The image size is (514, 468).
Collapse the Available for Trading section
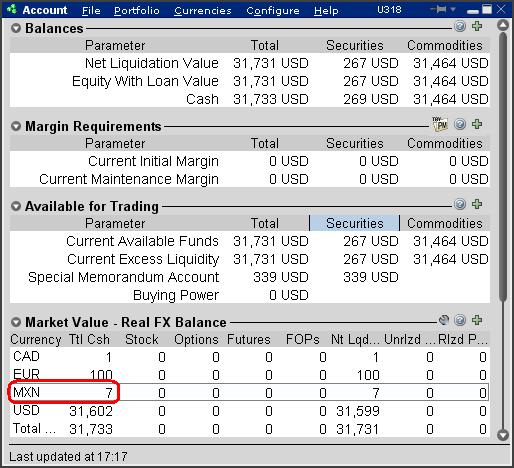point(16,206)
